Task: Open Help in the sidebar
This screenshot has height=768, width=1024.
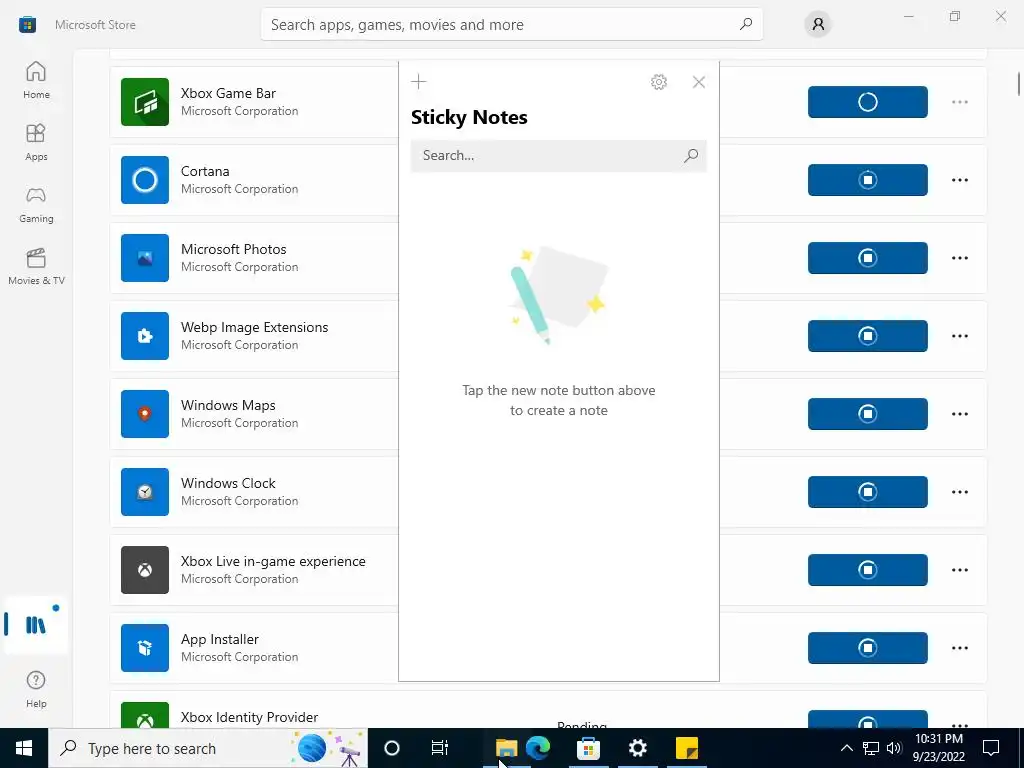Action: (x=36, y=689)
